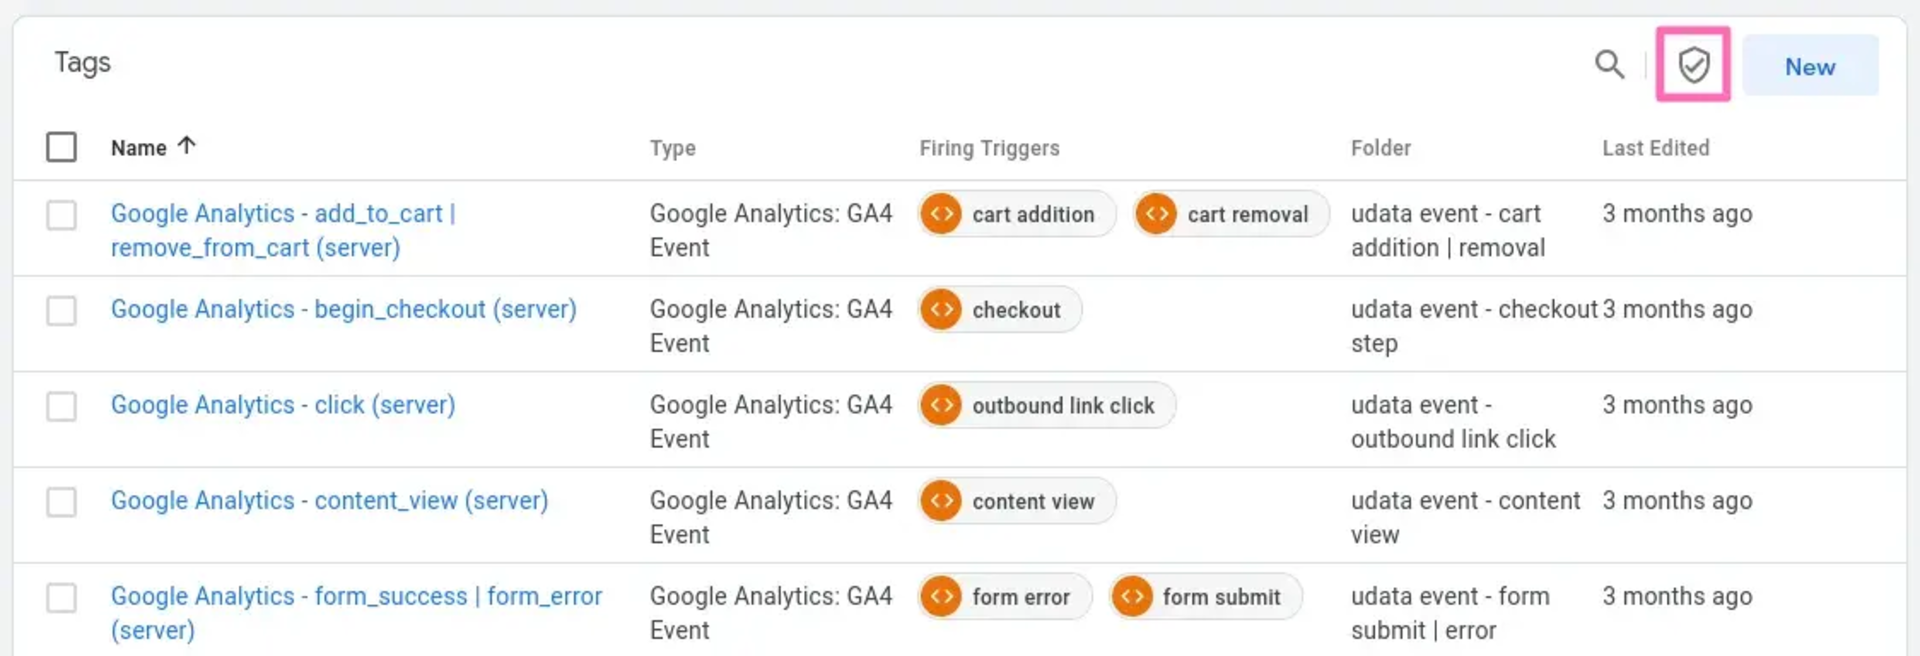Toggle the Name column sort arrow
The width and height of the screenshot is (1920, 656).
[x=187, y=146]
